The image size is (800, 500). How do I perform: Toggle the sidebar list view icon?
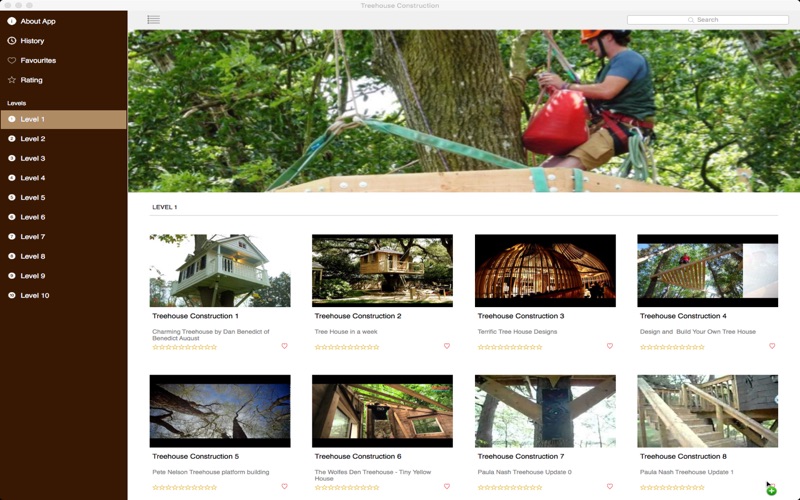[154, 19]
